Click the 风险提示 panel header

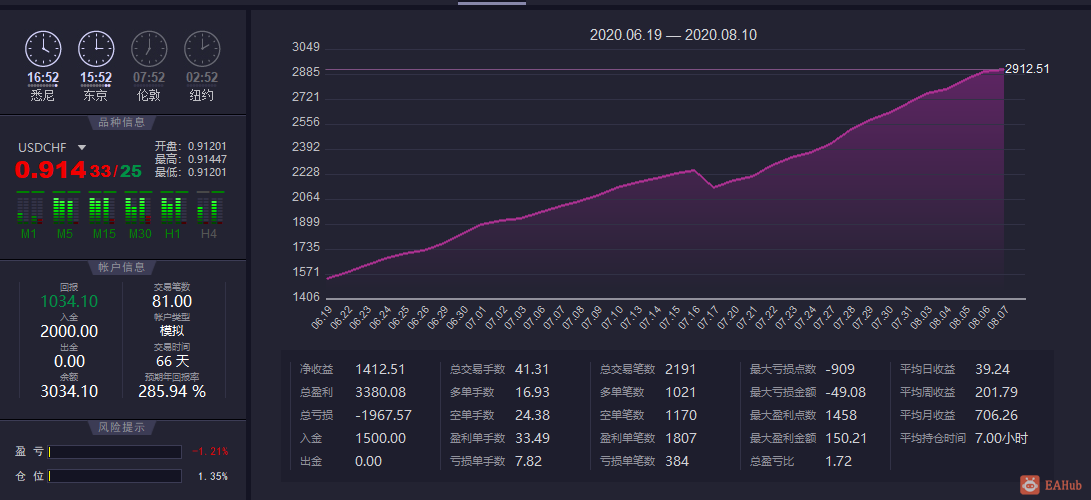pyautogui.click(x=122, y=428)
